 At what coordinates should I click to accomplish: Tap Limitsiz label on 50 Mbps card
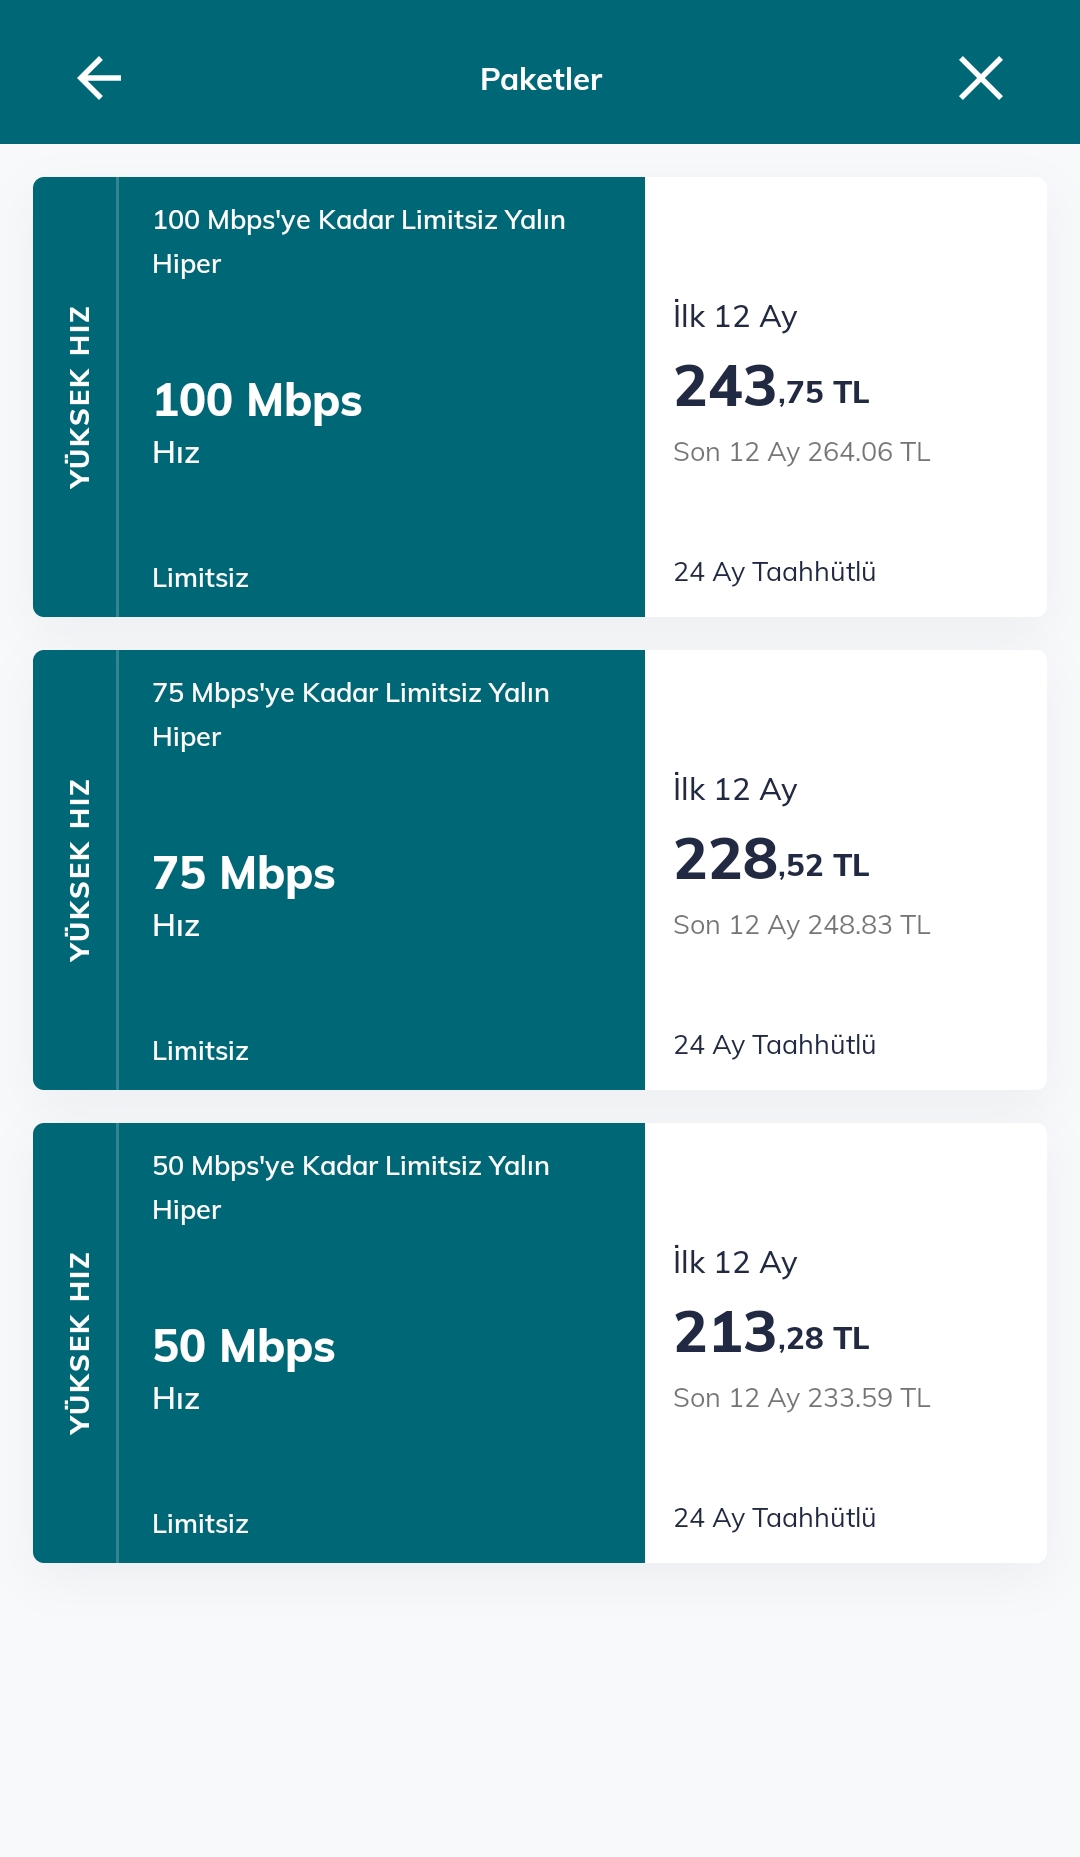click(x=200, y=1524)
